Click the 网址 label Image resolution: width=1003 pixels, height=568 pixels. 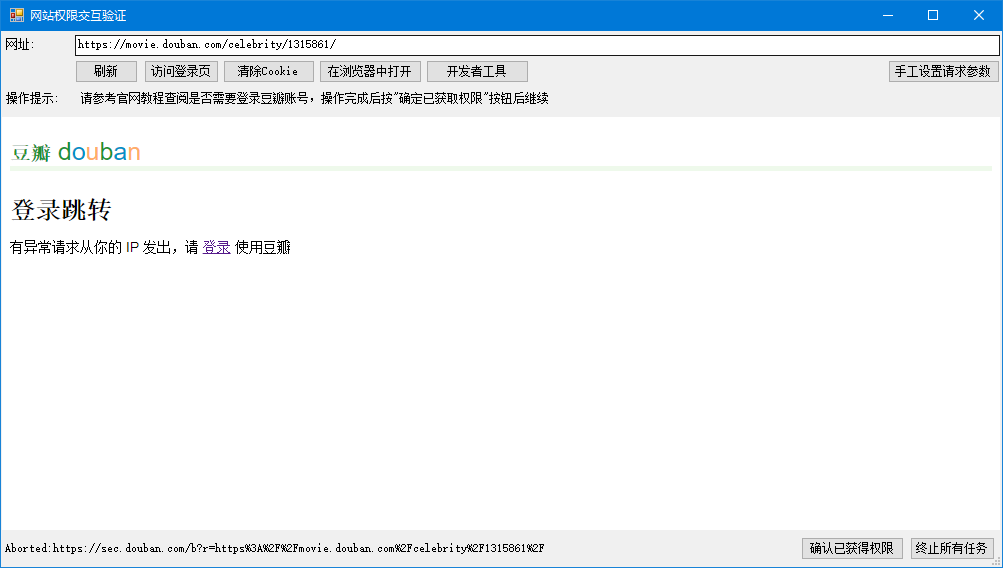pyautogui.click(x=20, y=45)
